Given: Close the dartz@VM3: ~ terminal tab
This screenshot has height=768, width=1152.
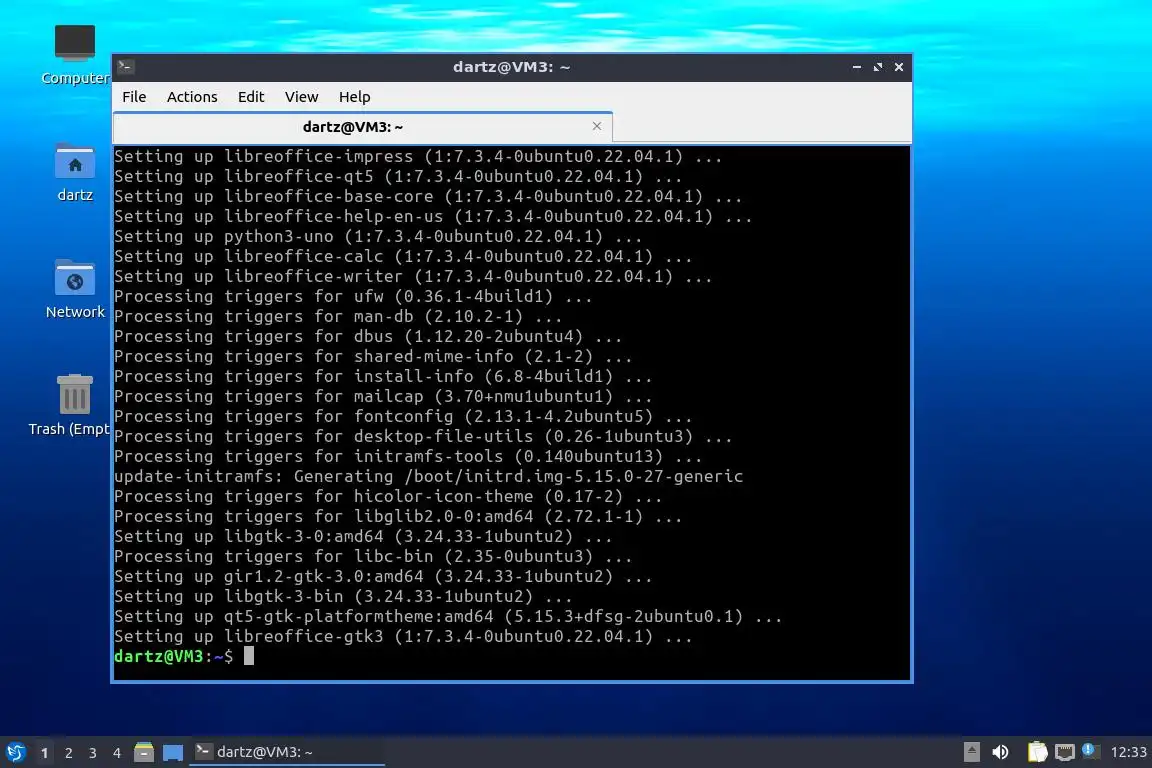Looking at the screenshot, I should coord(597,126).
